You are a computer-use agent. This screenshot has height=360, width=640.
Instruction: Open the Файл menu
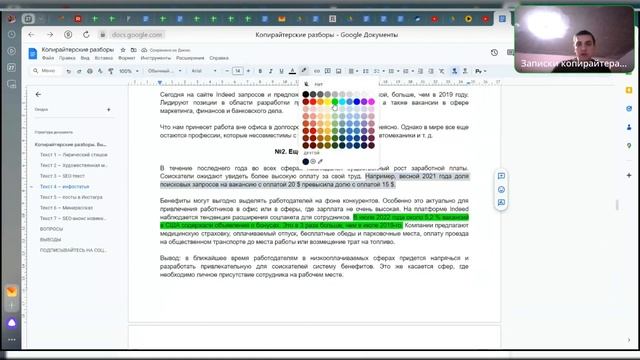(48, 58)
